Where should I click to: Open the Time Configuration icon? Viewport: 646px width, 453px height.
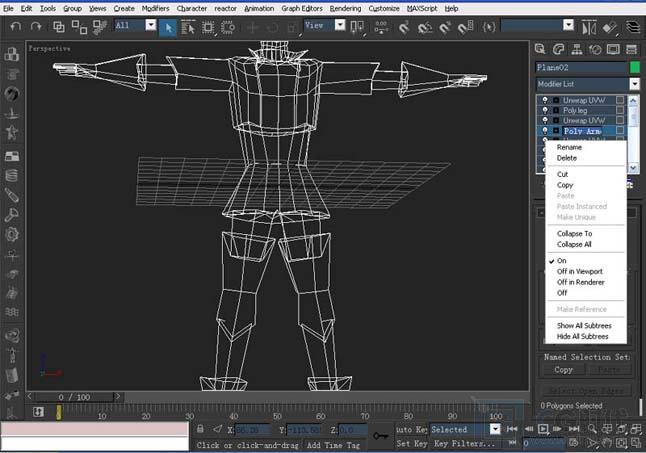[573, 443]
